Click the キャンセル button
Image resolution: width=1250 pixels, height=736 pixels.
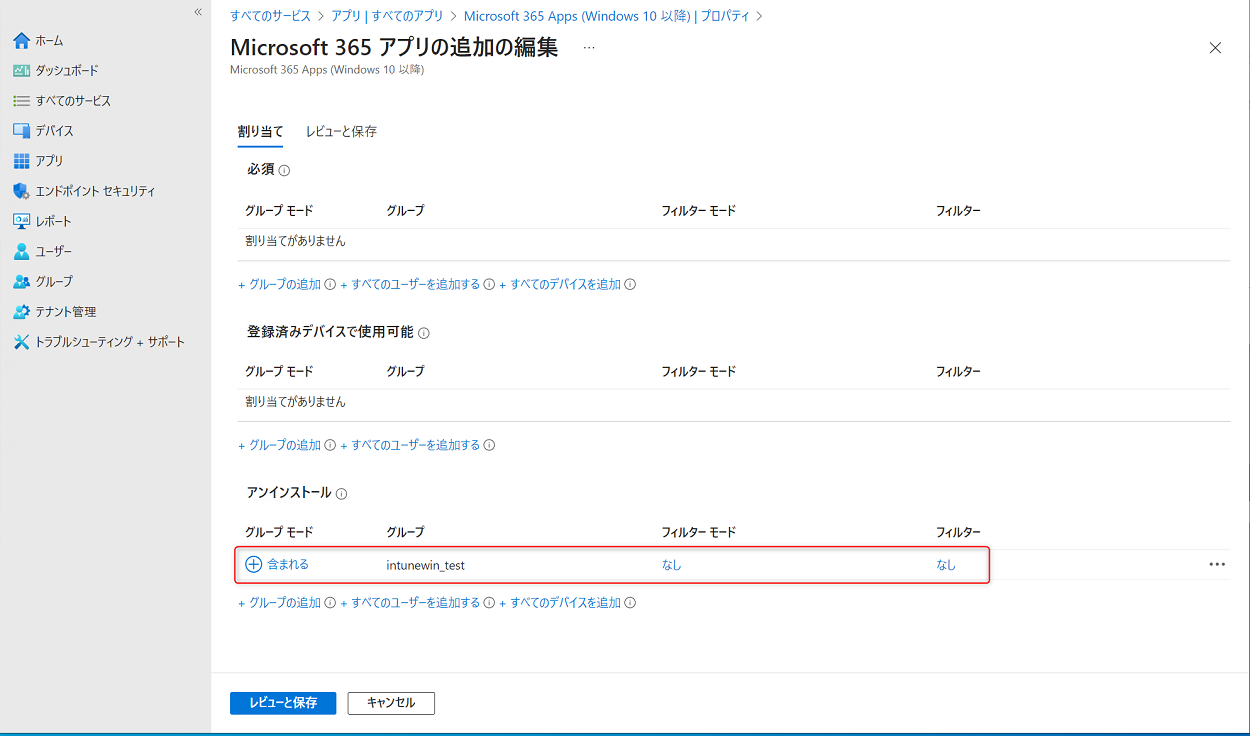tap(391, 703)
